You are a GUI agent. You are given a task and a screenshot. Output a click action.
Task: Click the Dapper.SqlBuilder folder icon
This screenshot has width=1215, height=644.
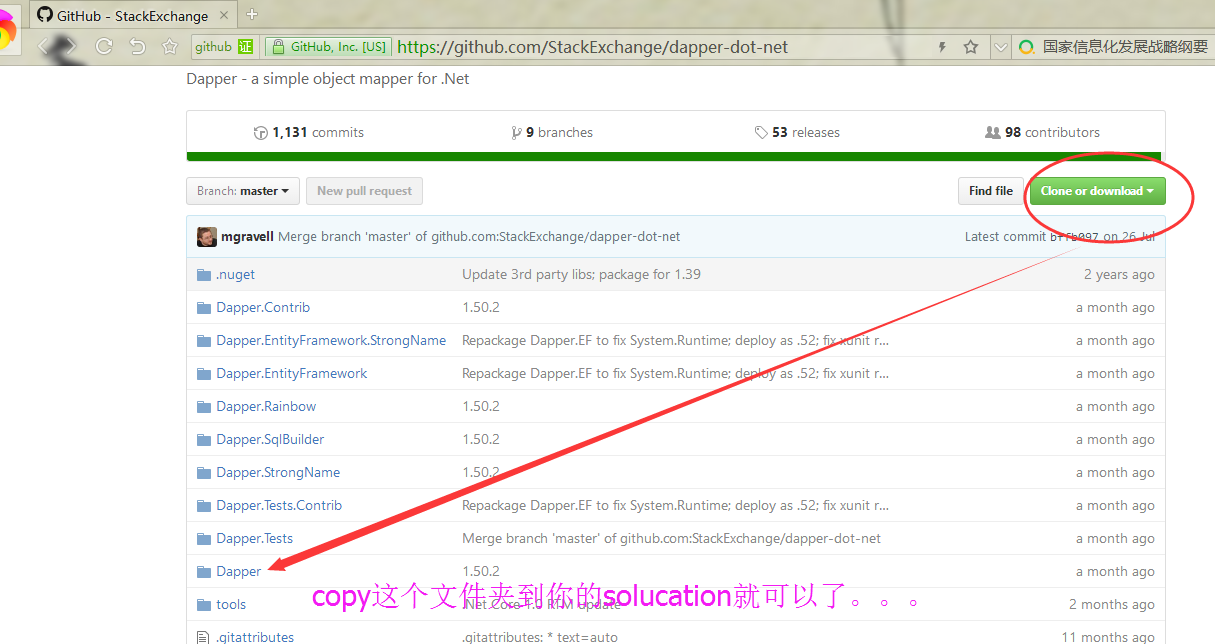[x=204, y=439]
